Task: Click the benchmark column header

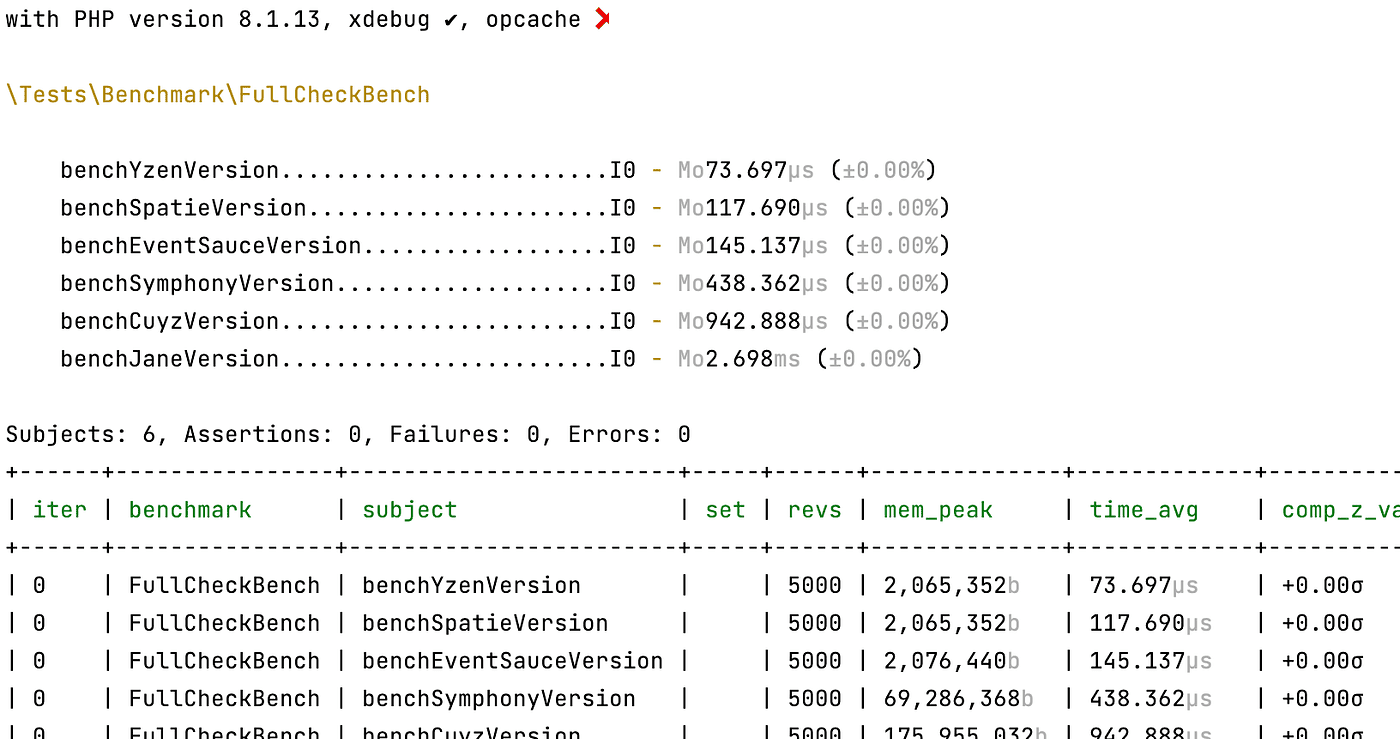Action: (190, 510)
